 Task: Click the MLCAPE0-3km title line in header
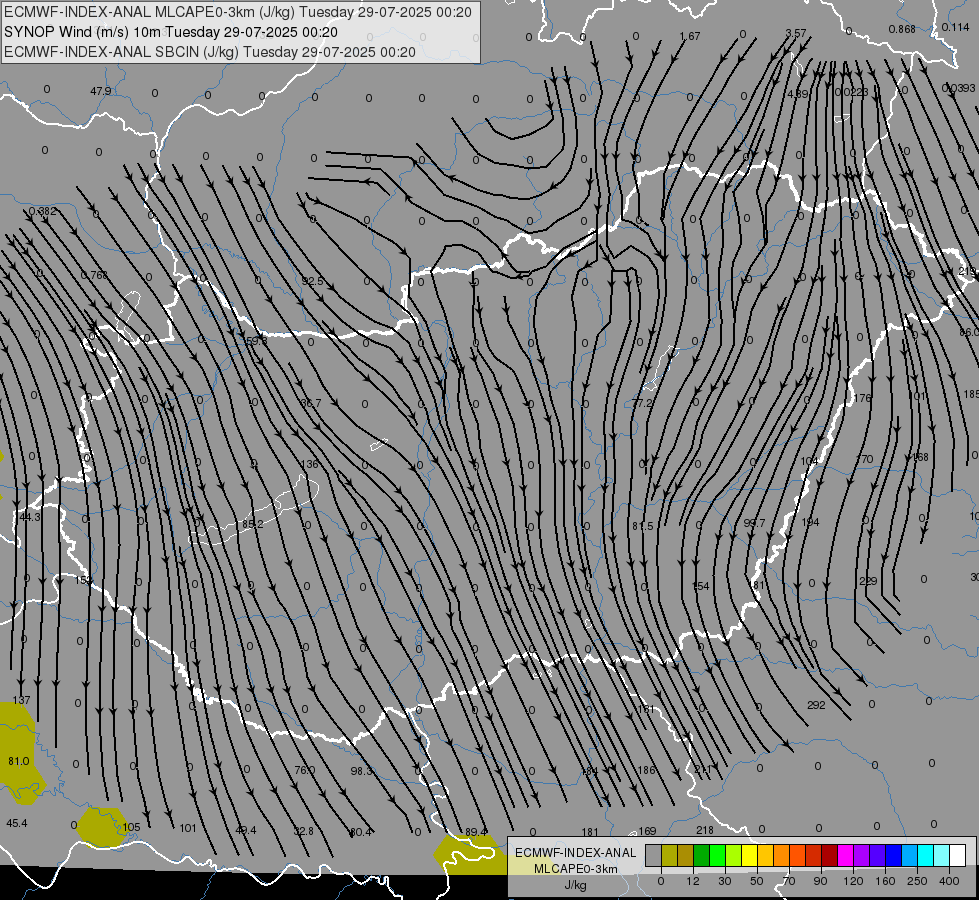coord(238,12)
